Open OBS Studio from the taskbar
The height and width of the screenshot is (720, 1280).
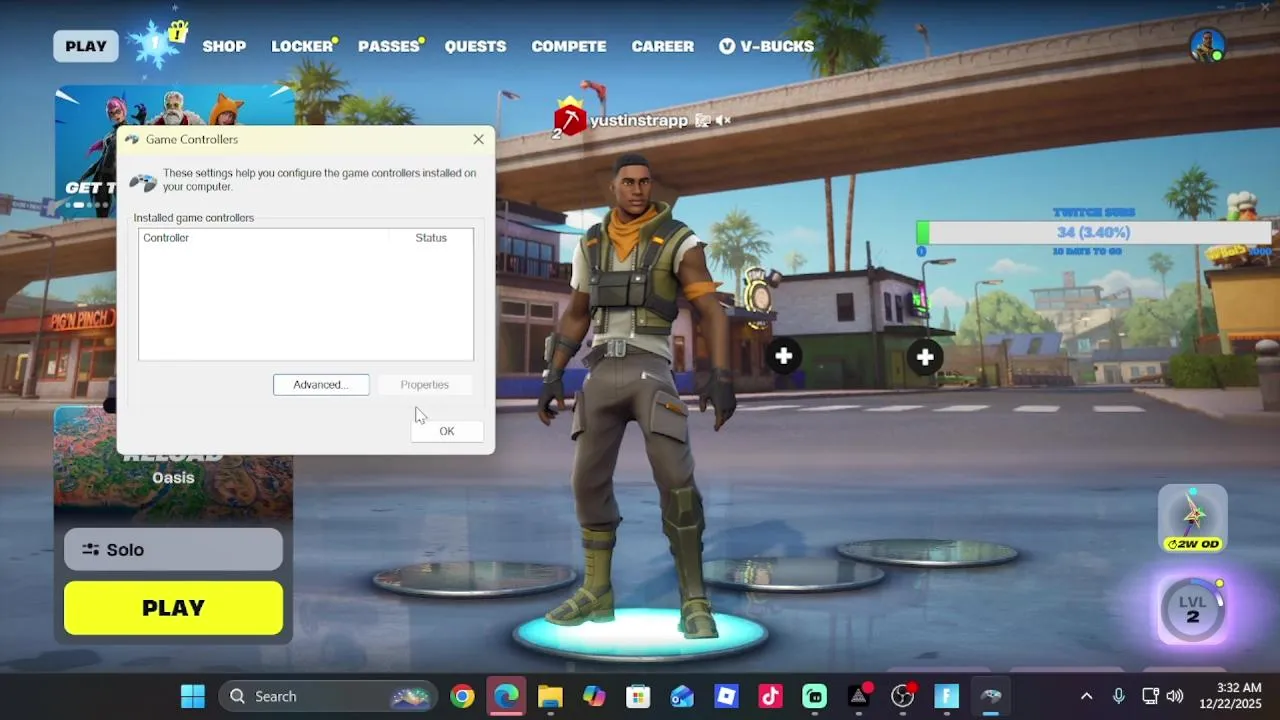click(x=903, y=696)
